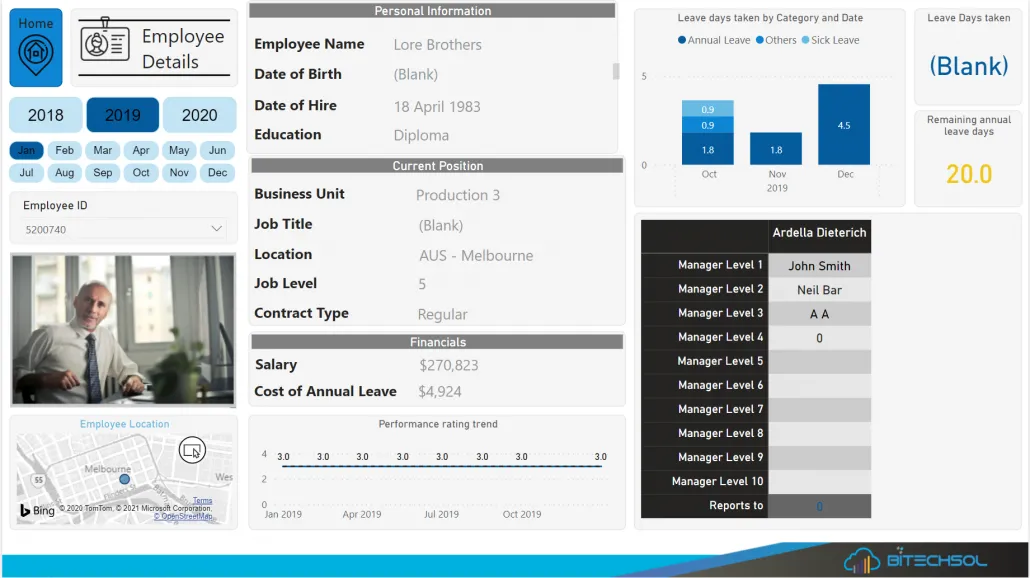The image size is (1030, 578).
Task: Click the Personal Information scrollbar
Action: click(615, 72)
